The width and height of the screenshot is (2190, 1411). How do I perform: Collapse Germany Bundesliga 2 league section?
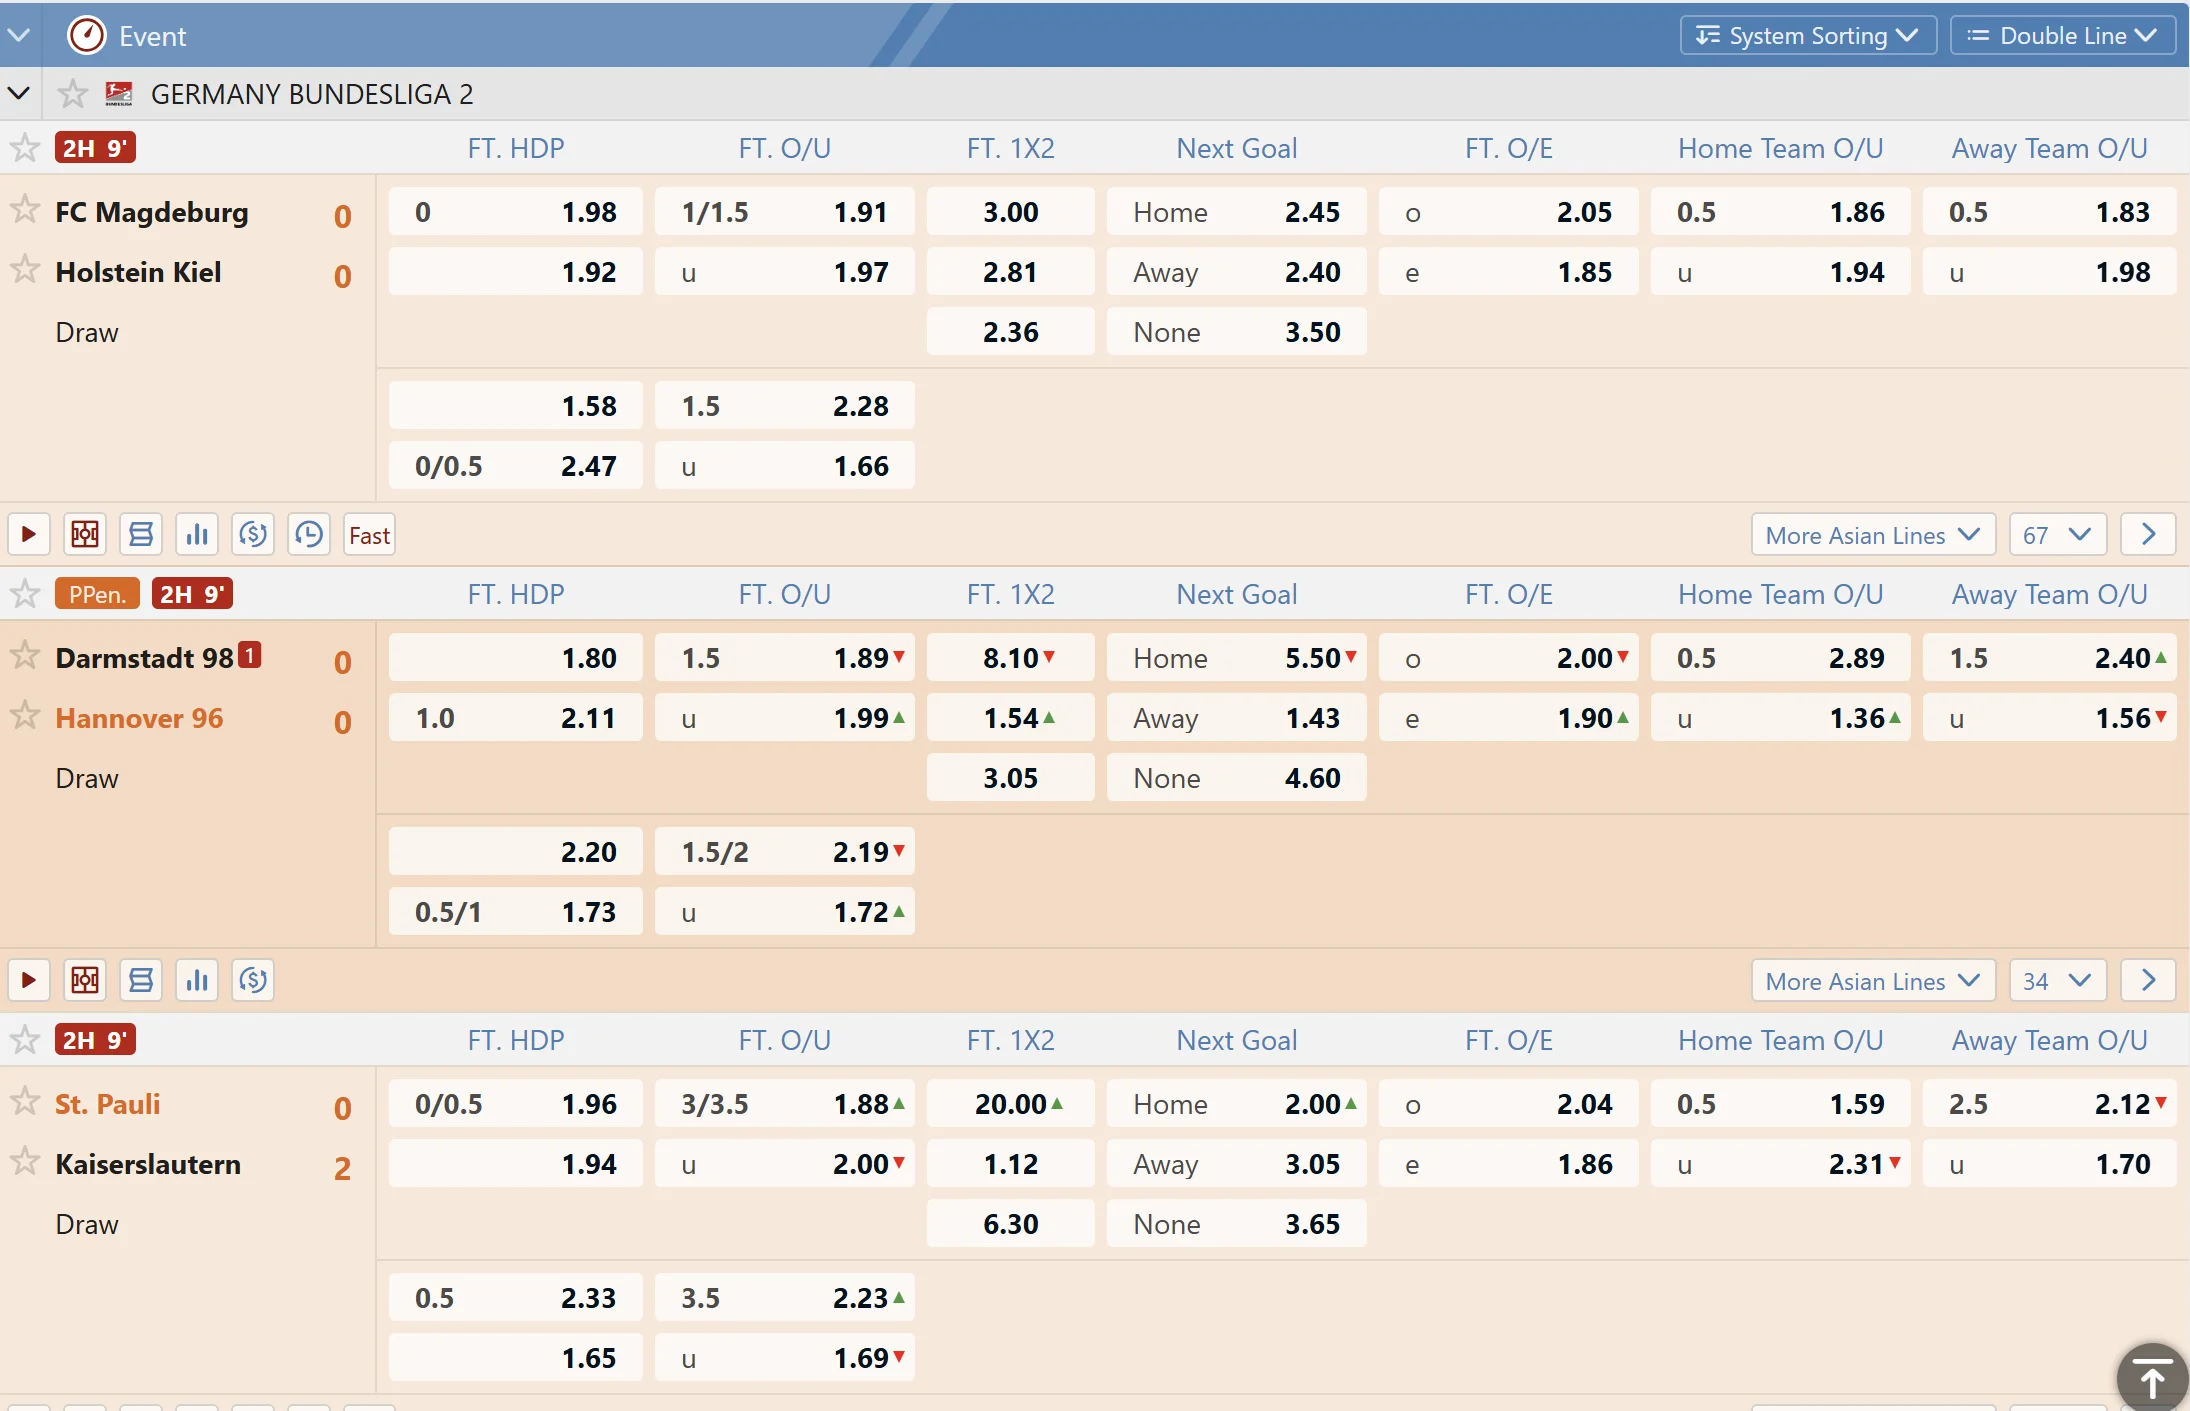pyautogui.click(x=18, y=94)
